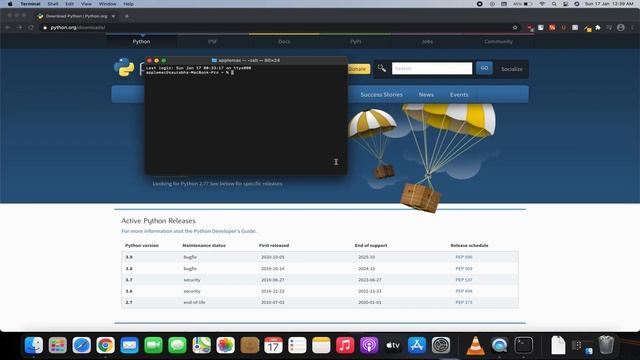The height and width of the screenshot is (360, 640).
Task: Switch to the Jobs site tab
Action: (x=427, y=41)
